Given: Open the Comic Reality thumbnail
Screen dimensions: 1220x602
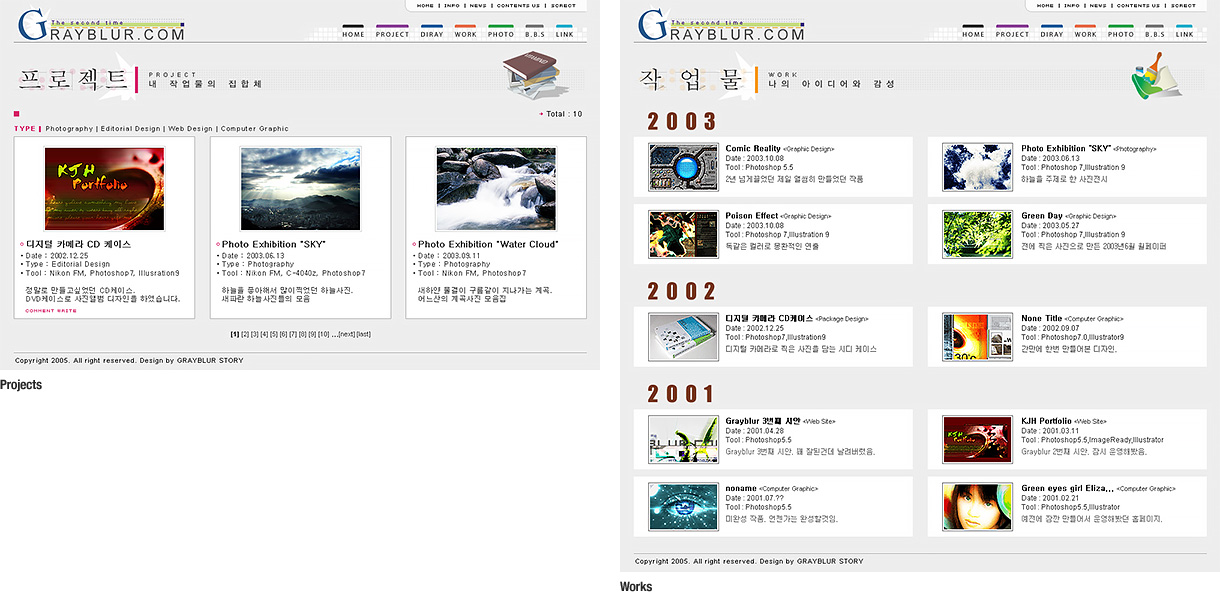Looking at the screenshot, I should coord(683,166).
